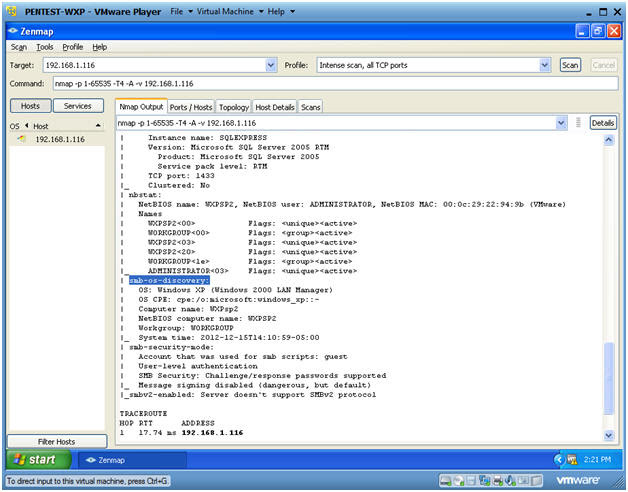Screen dimensions: 628x492
Task: Click the Filter Hosts button
Action: 56,442
